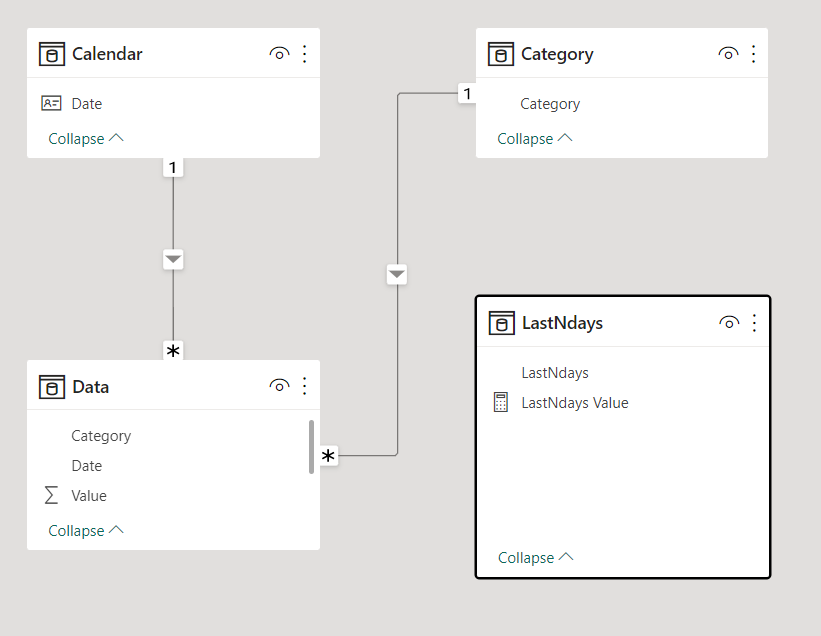Click the '1' cardinality marker beside Category
The width and height of the screenshot is (821, 636).
[x=467, y=94]
